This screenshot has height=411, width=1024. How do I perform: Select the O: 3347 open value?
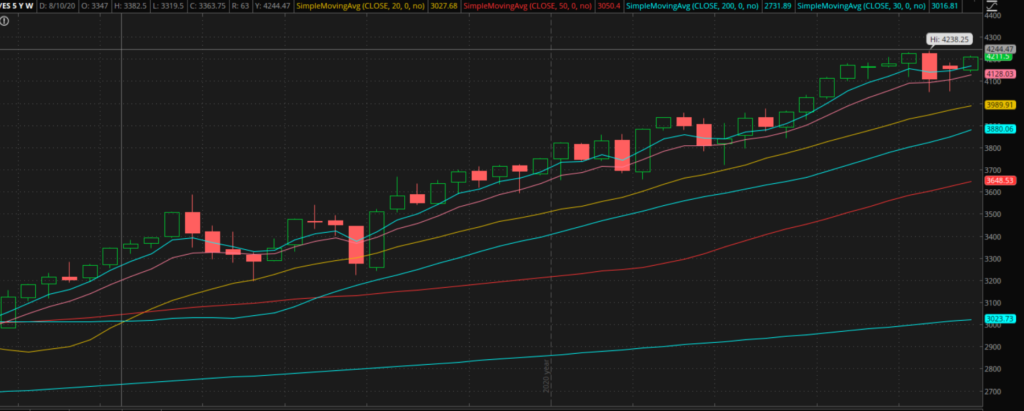coord(95,6)
